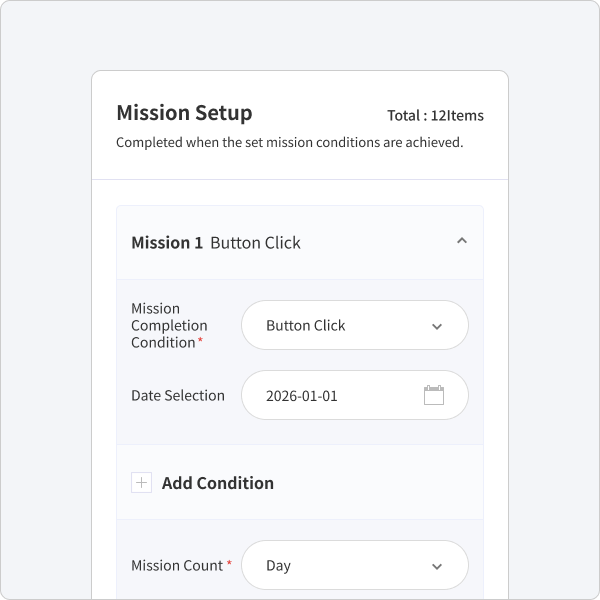
Task: Click the red asterisk after Condition label
Action: pyautogui.click(x=200, y=340)
